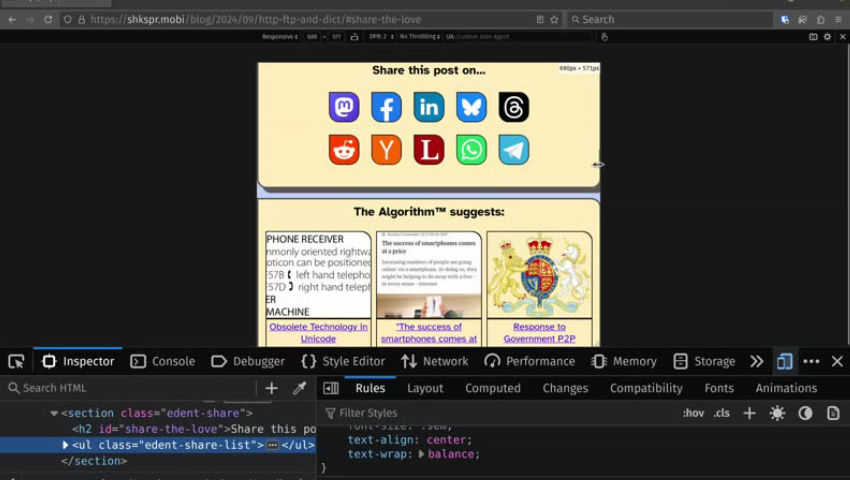Share post on Reddit icon

[x=344, y=150]
